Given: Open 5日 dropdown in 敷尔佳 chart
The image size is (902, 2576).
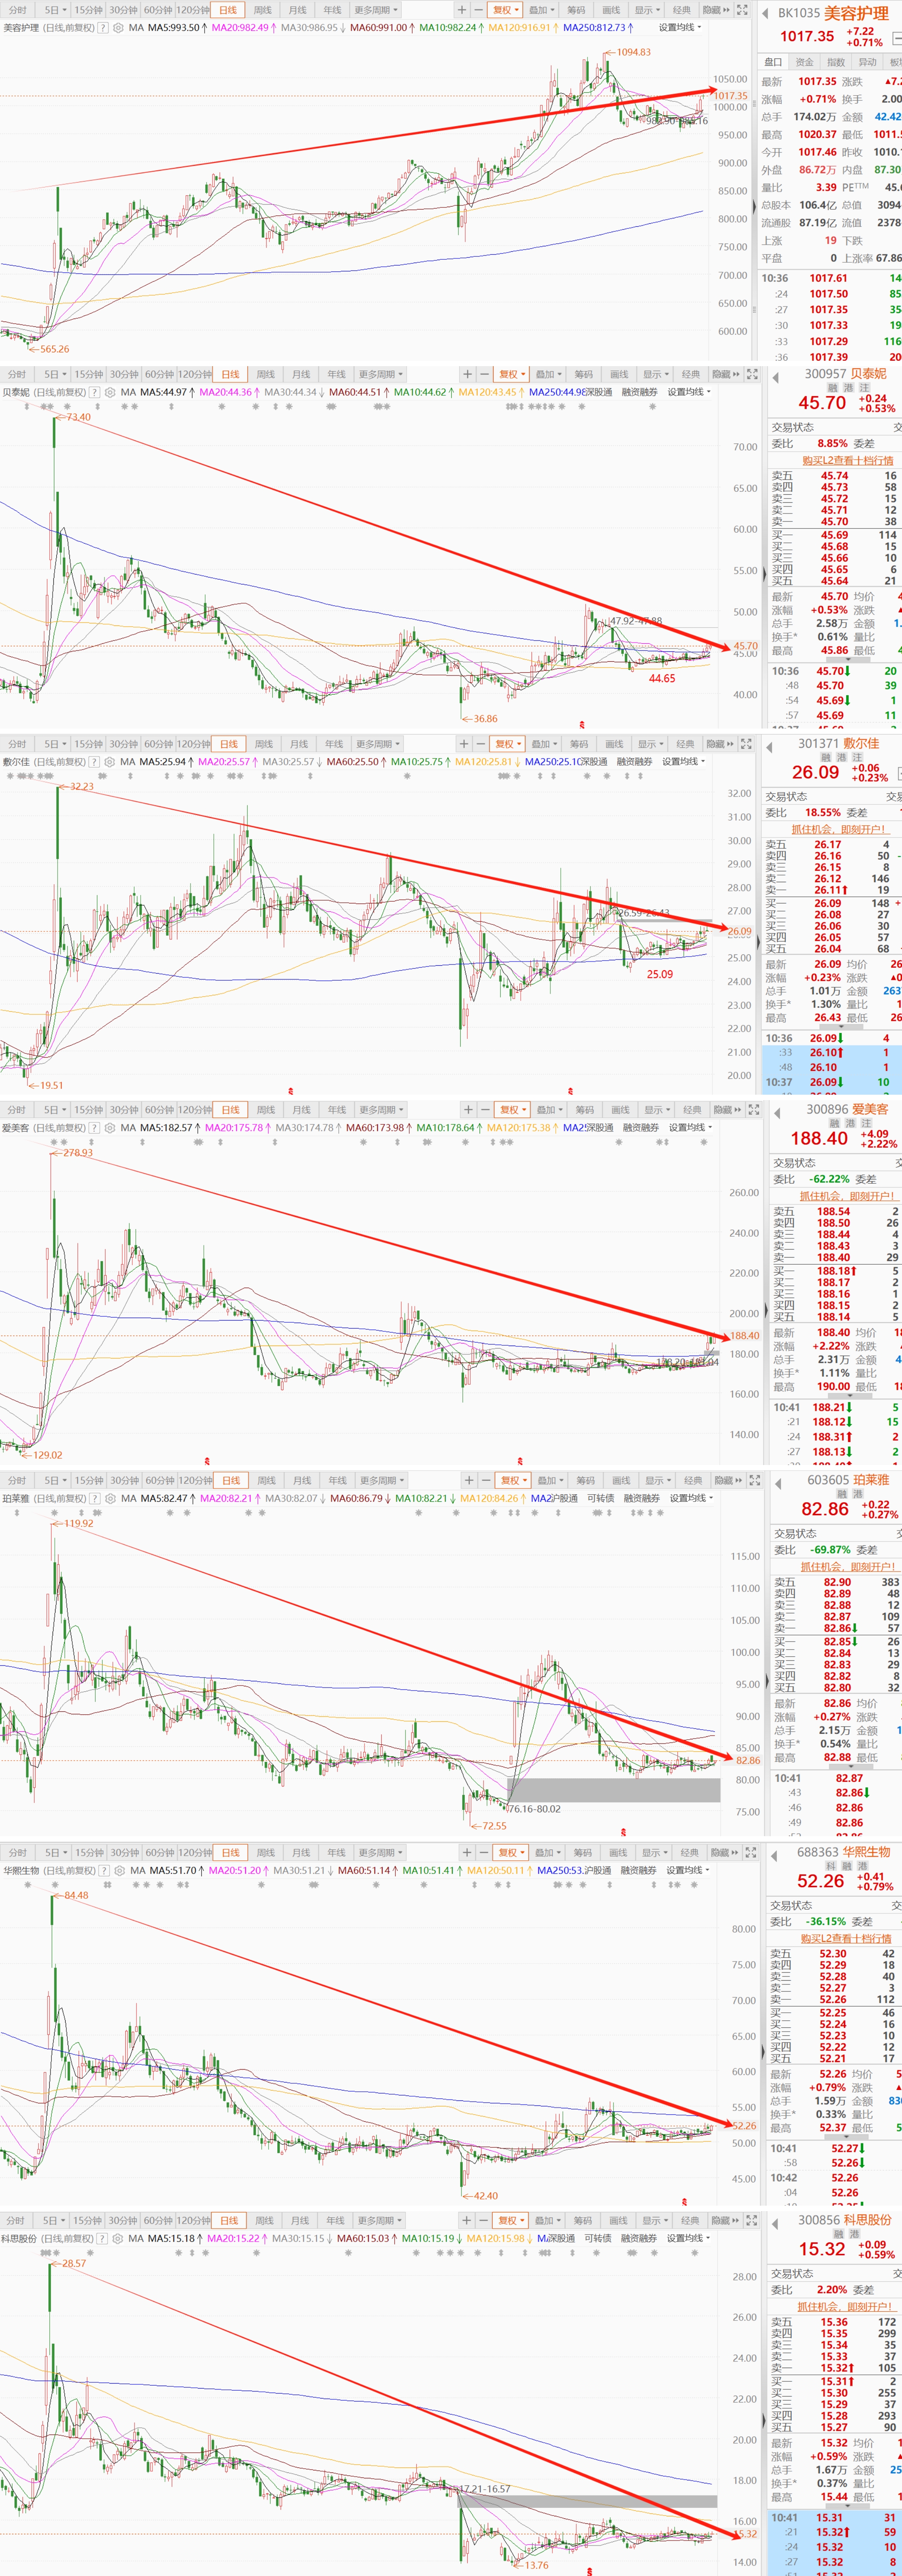Looking at the screenshot, I should [x=54, y=744].
